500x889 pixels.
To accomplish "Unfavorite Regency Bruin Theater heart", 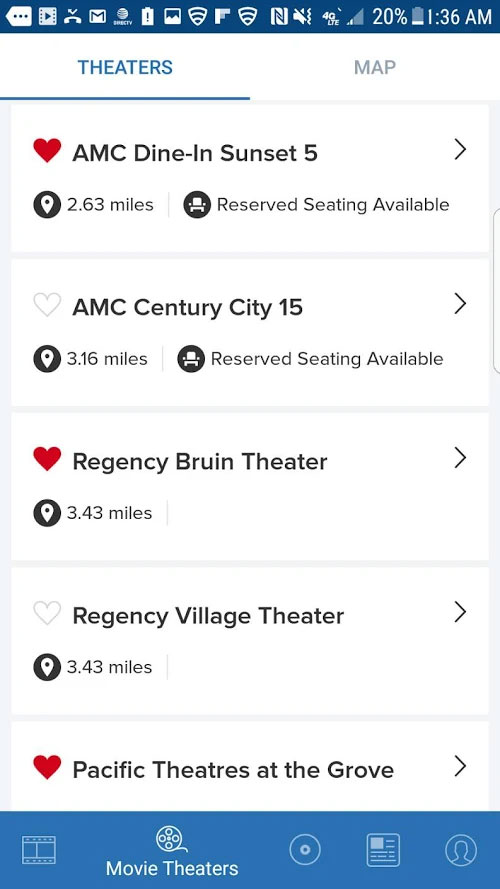I will (47, 459).
